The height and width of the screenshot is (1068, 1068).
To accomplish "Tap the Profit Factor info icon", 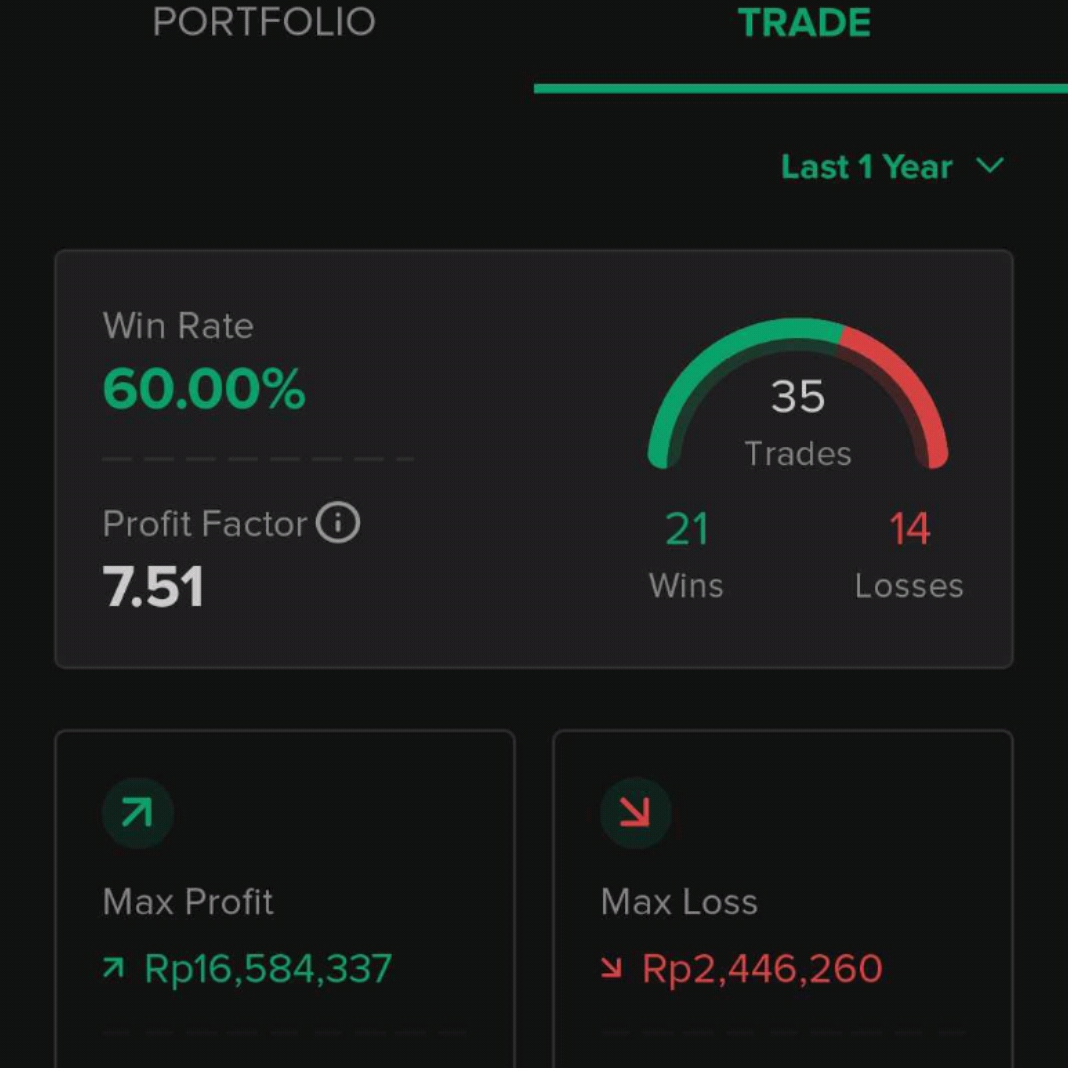I will tap(338, 523).
